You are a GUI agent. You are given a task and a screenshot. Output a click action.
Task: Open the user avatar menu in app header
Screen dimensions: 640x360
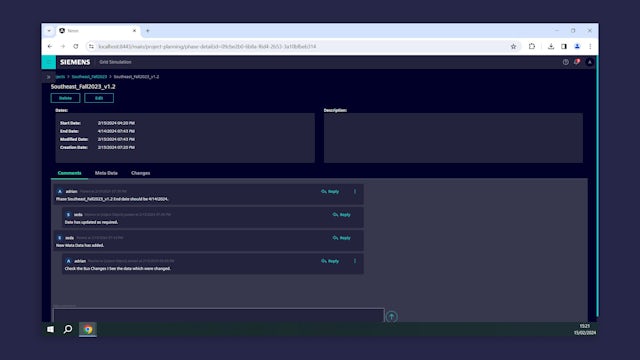pos(589,62)
